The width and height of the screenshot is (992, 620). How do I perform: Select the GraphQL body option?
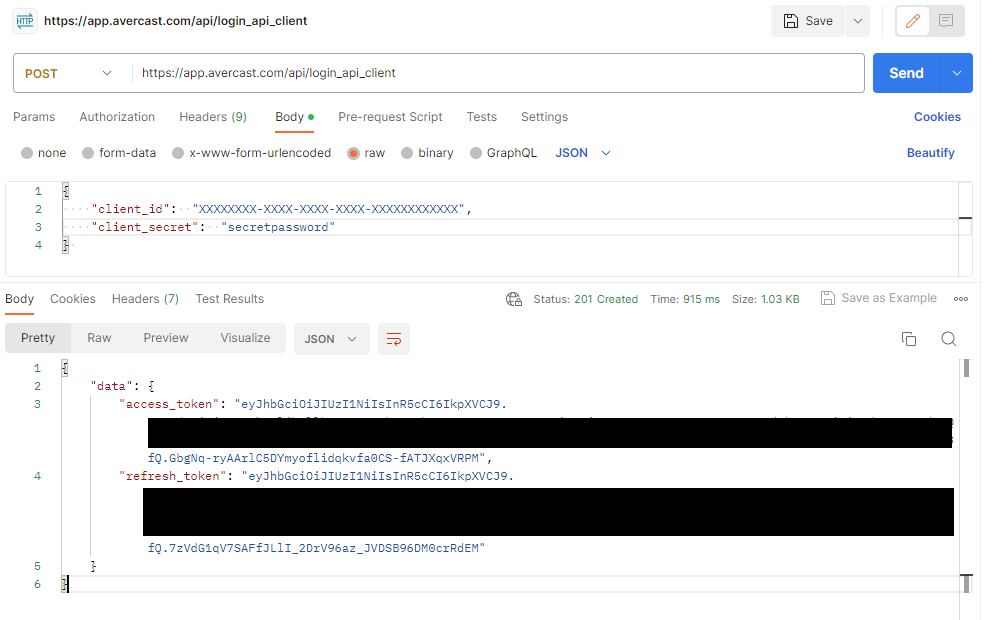pyautogui.click(x=504, y=153)
